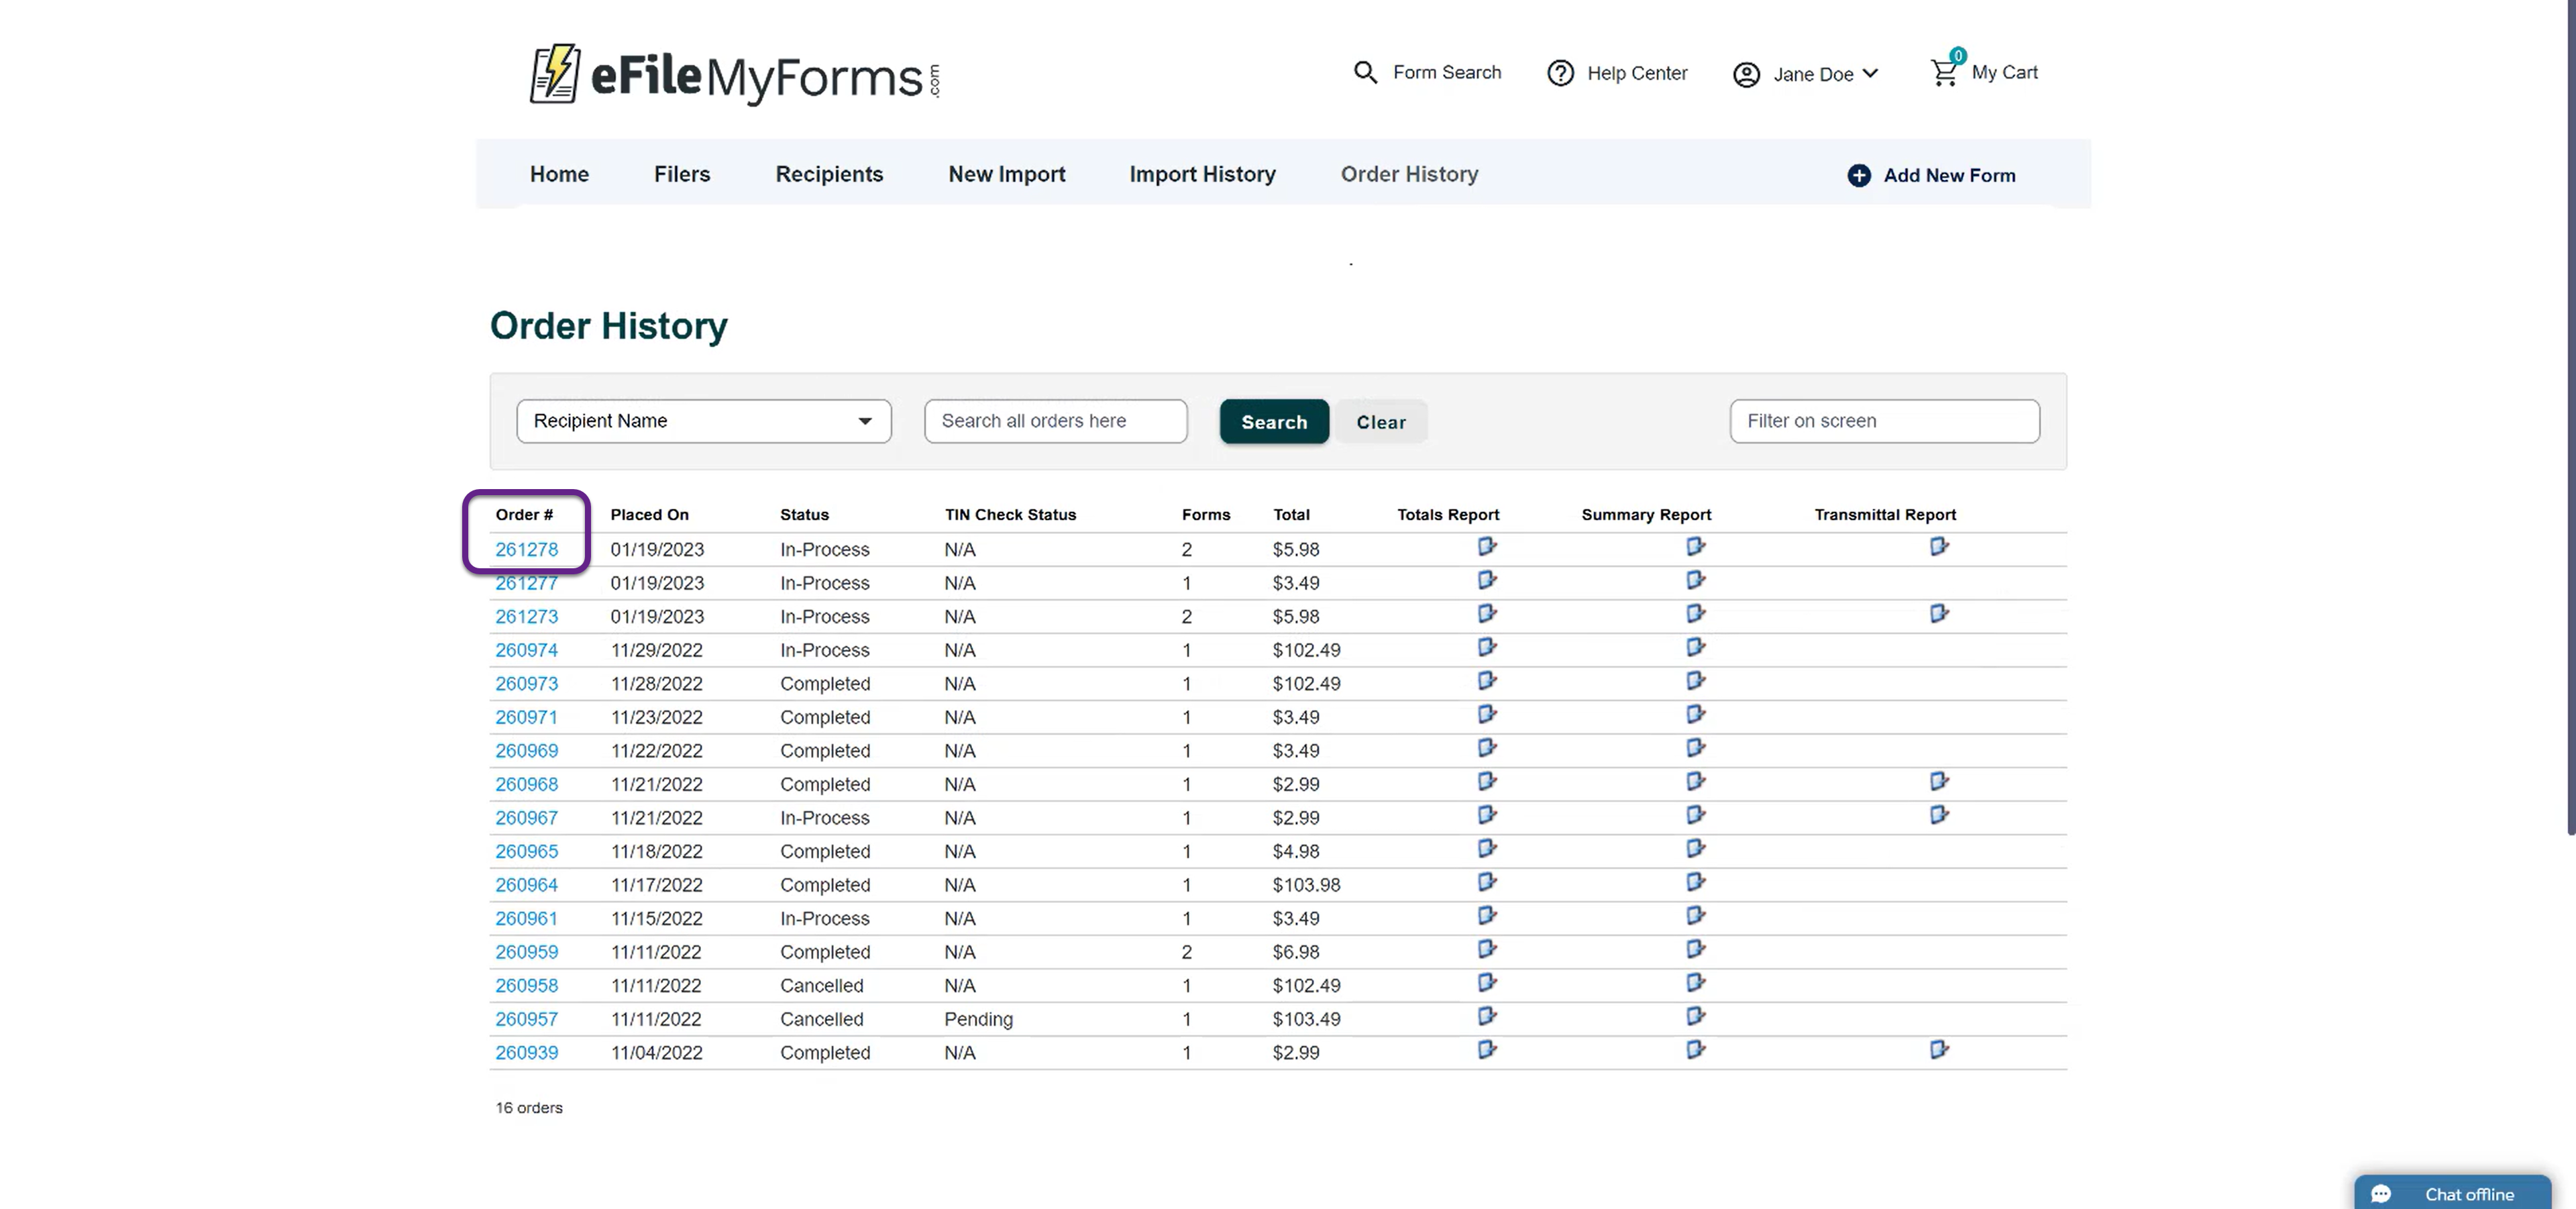
Task: Switch to the Recipients page
Action: (x=829, y=174)
